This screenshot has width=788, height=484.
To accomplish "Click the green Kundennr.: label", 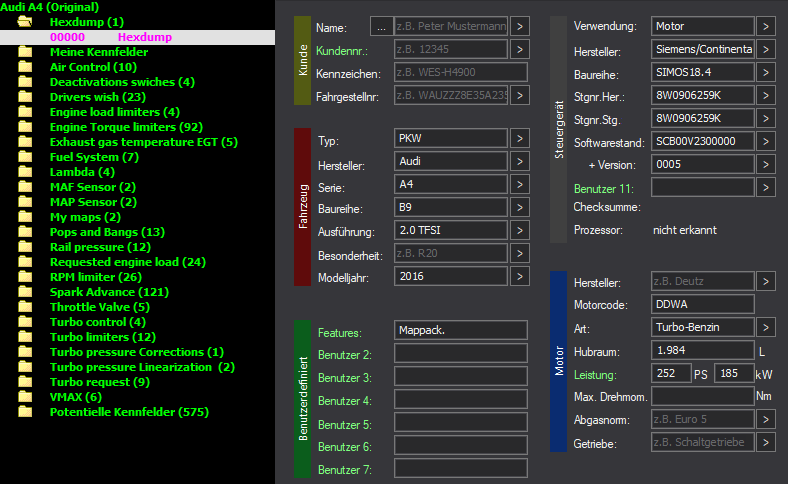I will 342,51.
